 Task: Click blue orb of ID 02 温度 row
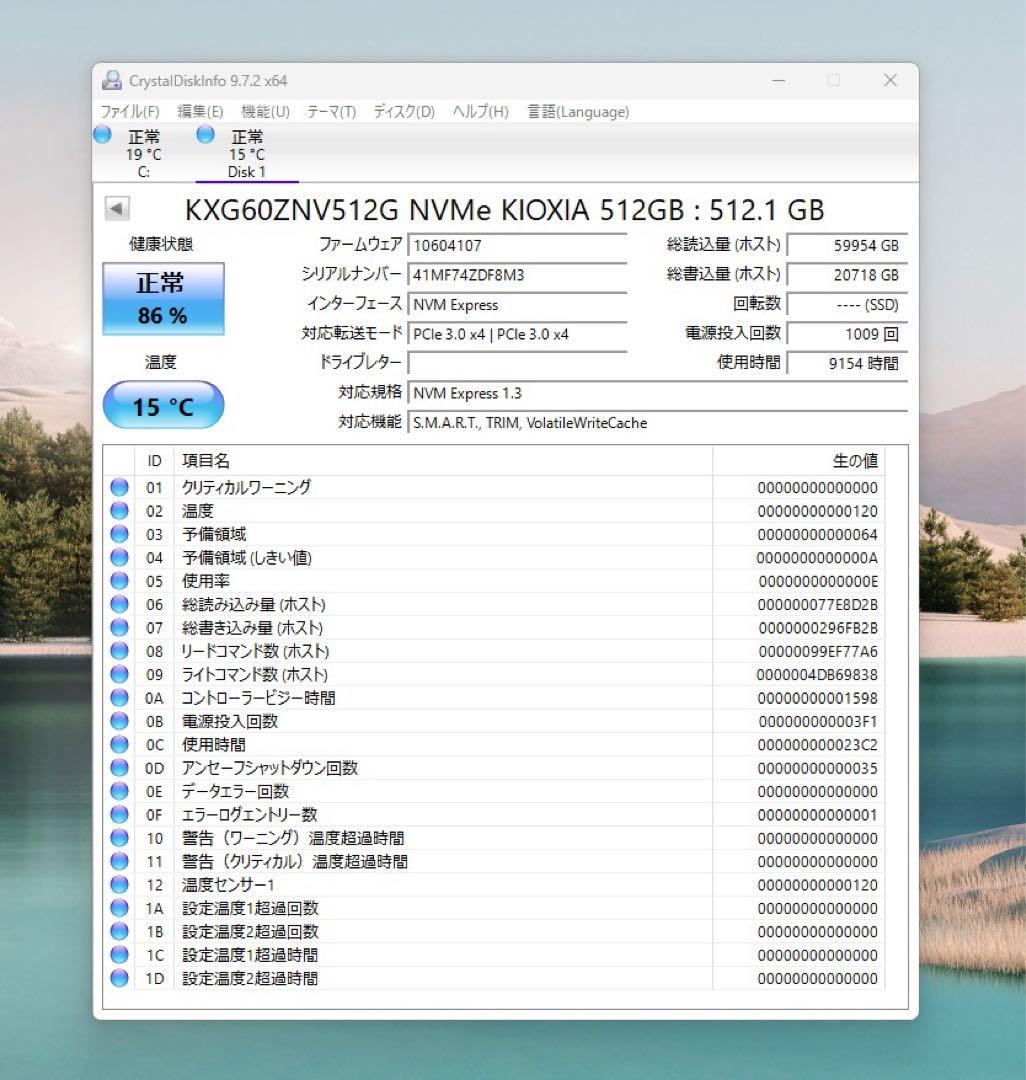[x=119, y=510]
